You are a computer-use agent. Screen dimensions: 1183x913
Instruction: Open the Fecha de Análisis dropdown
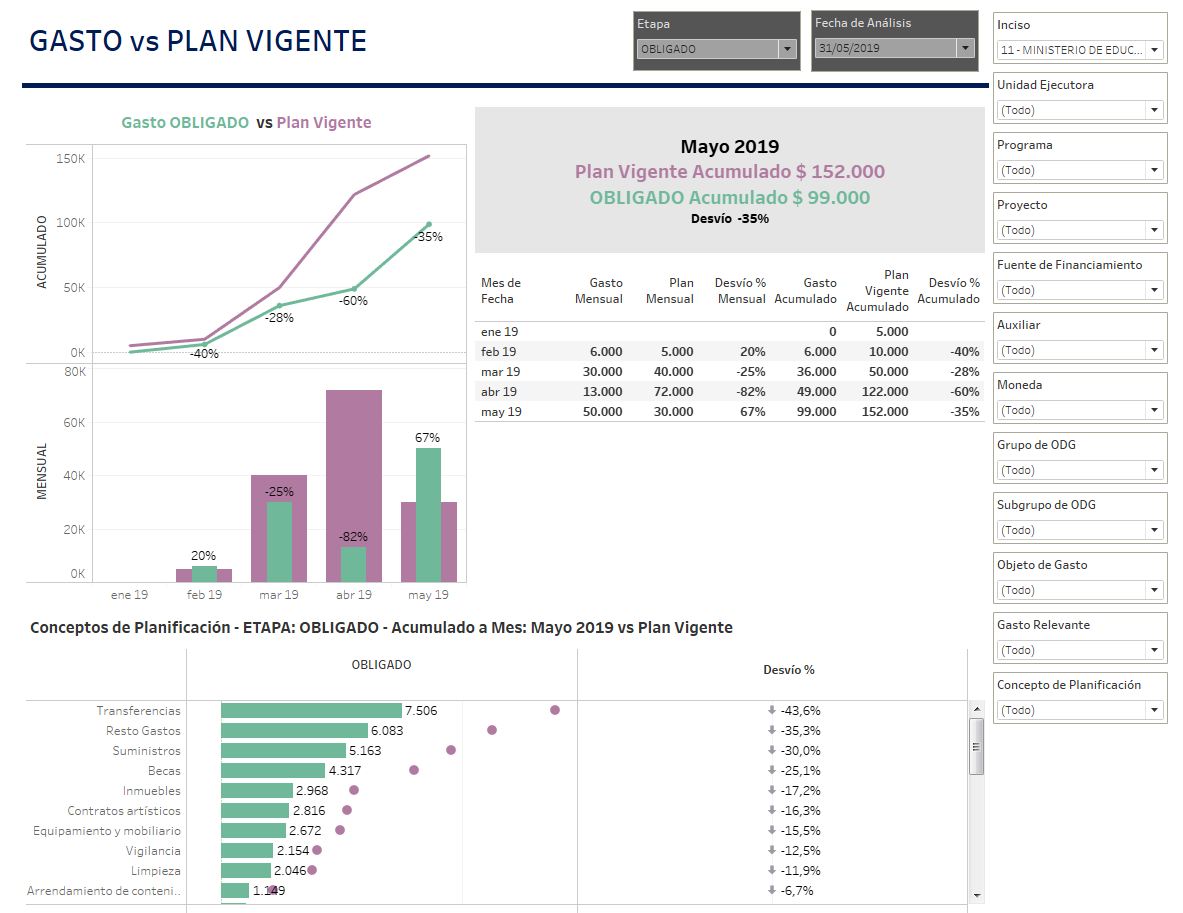pyautogui.click(x=895, y=48)
